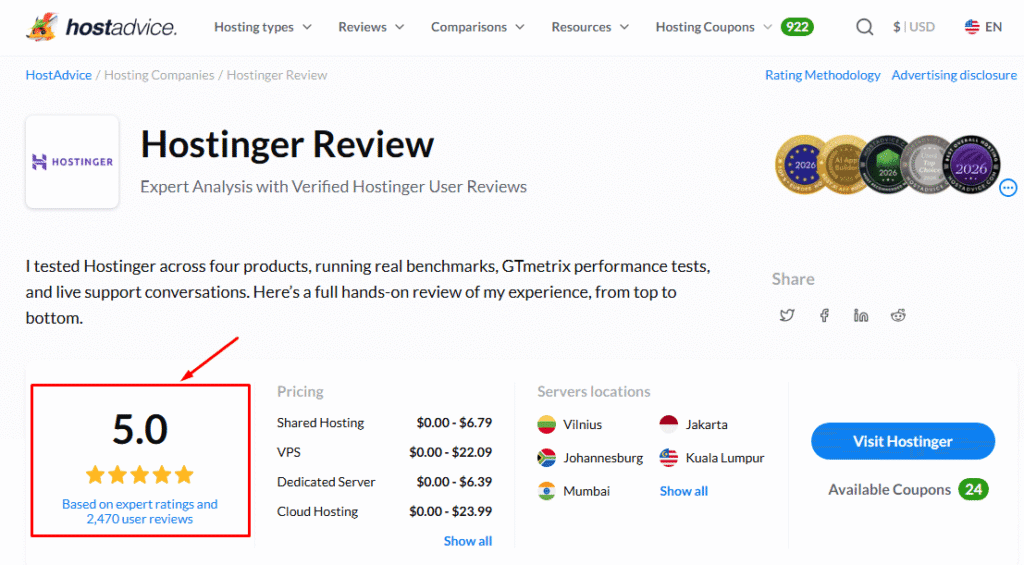Click the US flag language icon
This screenshot has height=565, width=1024.
pos(972,27)
